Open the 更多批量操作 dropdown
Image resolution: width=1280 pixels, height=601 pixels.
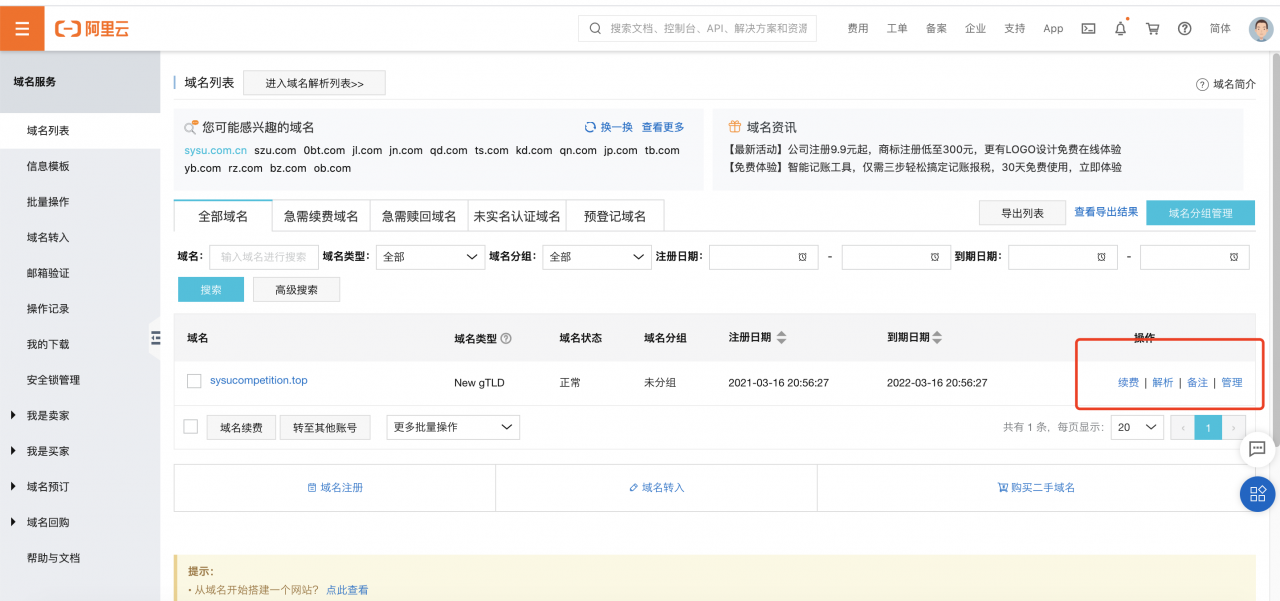[x=450, y=426]
